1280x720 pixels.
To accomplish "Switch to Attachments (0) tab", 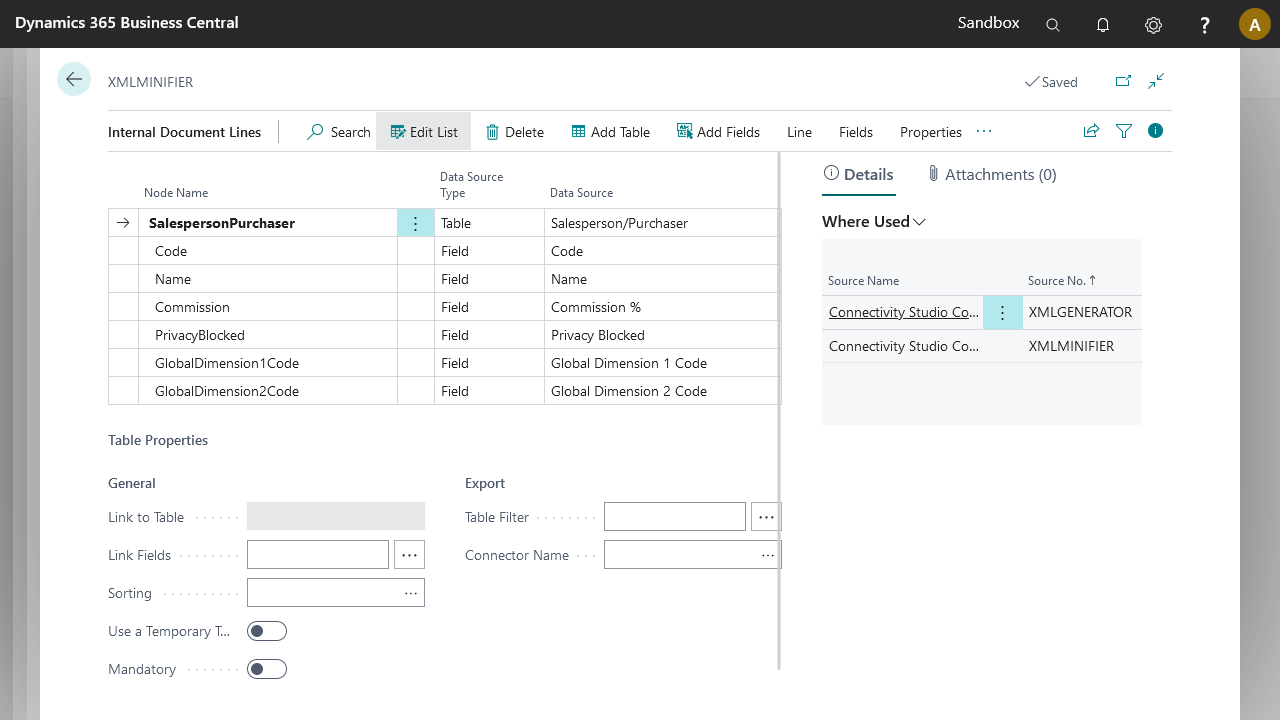I will coord(992,174).
